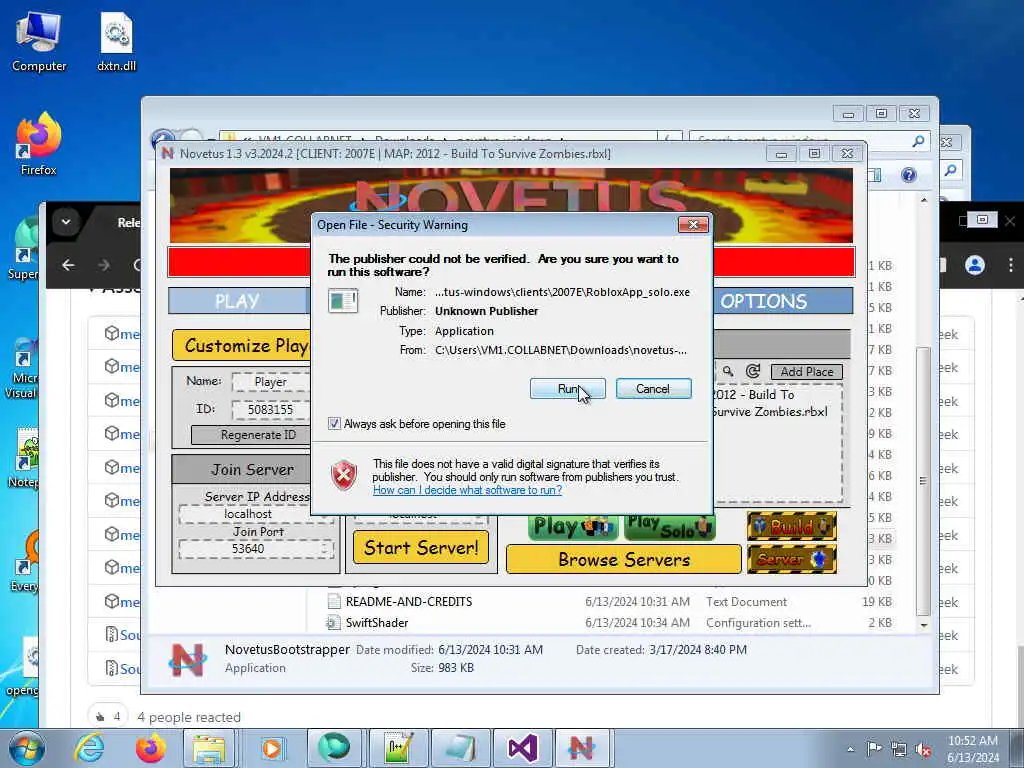This screenshot has width=1024, height=768.
Task: Click the Explorer scrollbar down arrow
Action: click(923, 625)
